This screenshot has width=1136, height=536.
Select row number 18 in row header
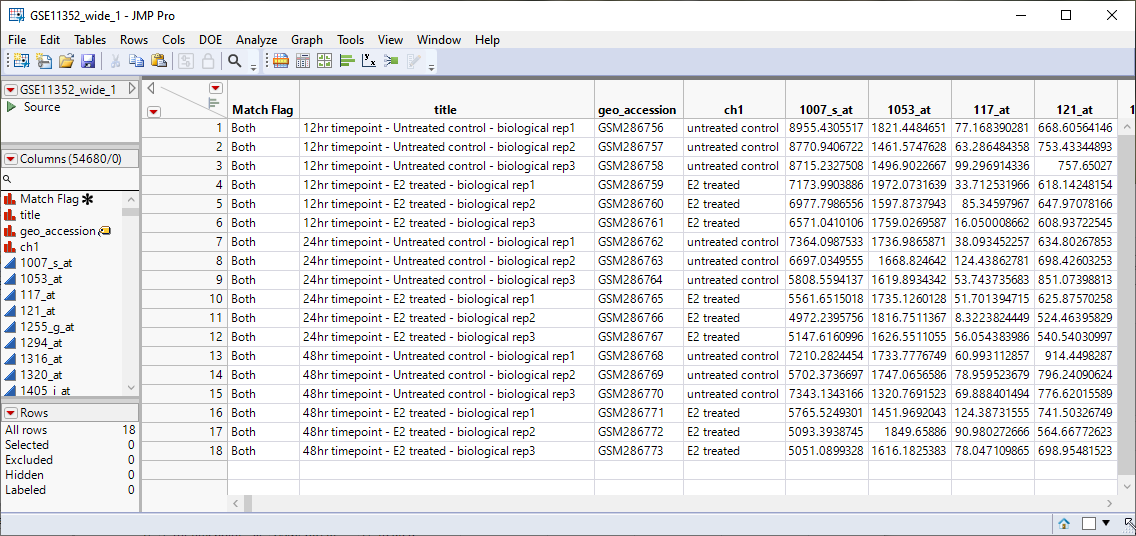(x=185, y=451)
